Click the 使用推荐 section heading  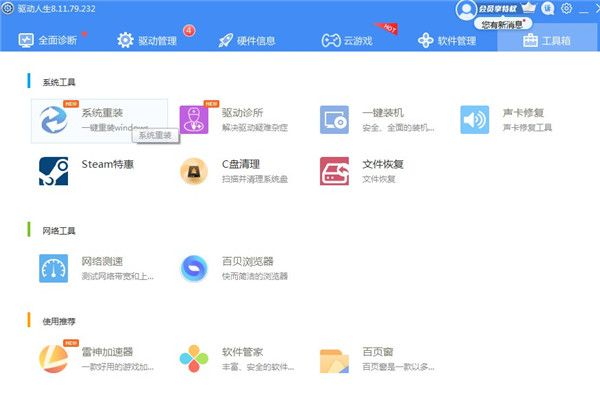[x=59, y=321]
